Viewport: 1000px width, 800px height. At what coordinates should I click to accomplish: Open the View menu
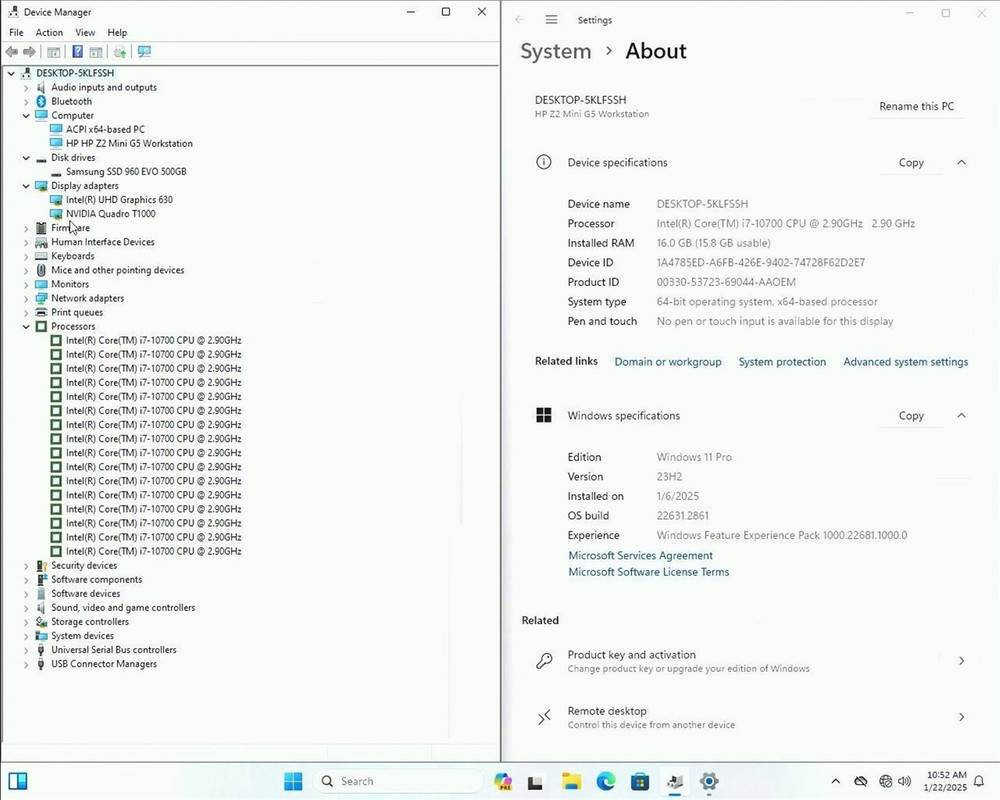click(85, 33)
